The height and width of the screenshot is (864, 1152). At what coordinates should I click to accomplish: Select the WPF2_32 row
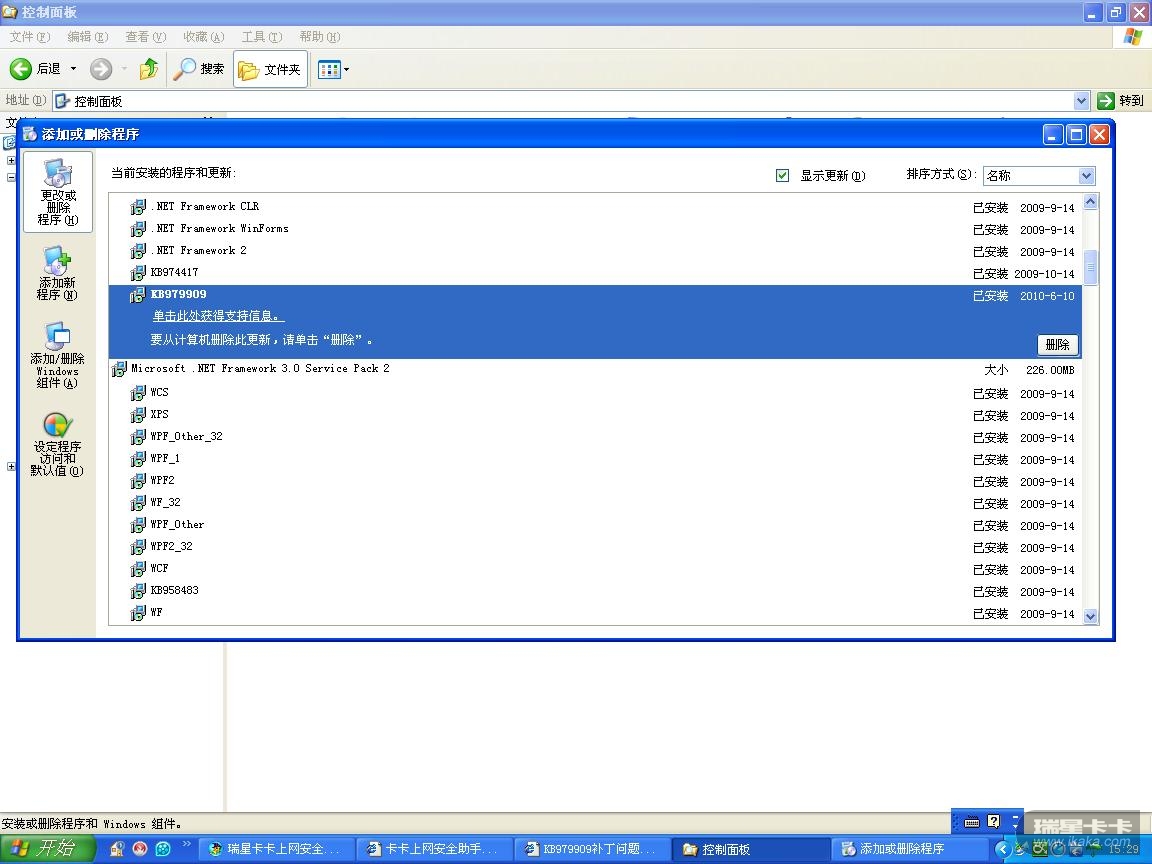pos(595,547)
